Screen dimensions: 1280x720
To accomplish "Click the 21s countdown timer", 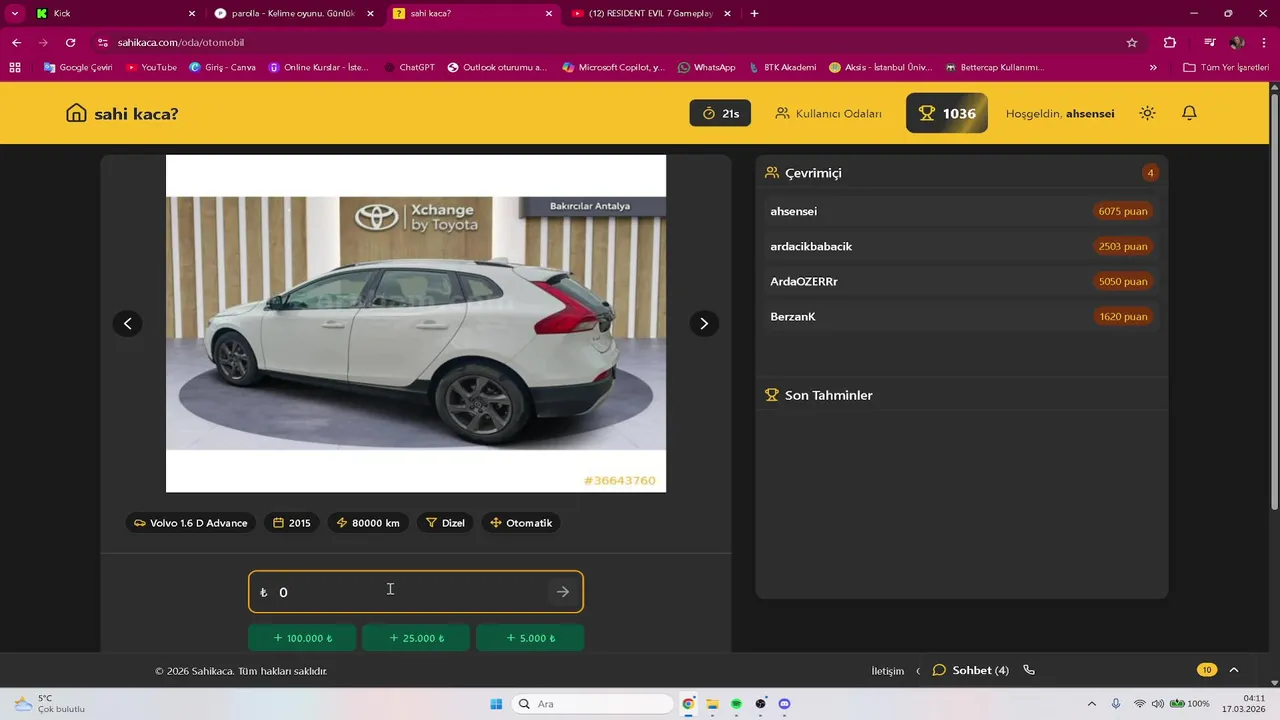I will [x=720, y=113].
